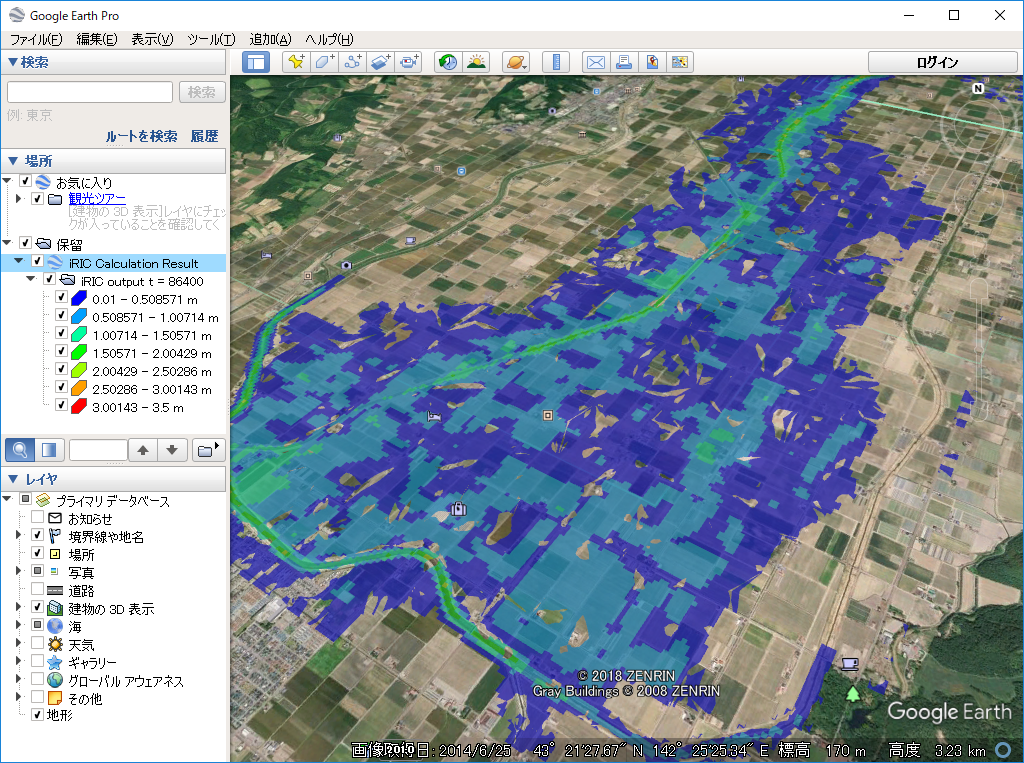1024x763 pixels.
Task: Open the planet selector dropdown
Action: pyautogui.click(x=516, y=62)
